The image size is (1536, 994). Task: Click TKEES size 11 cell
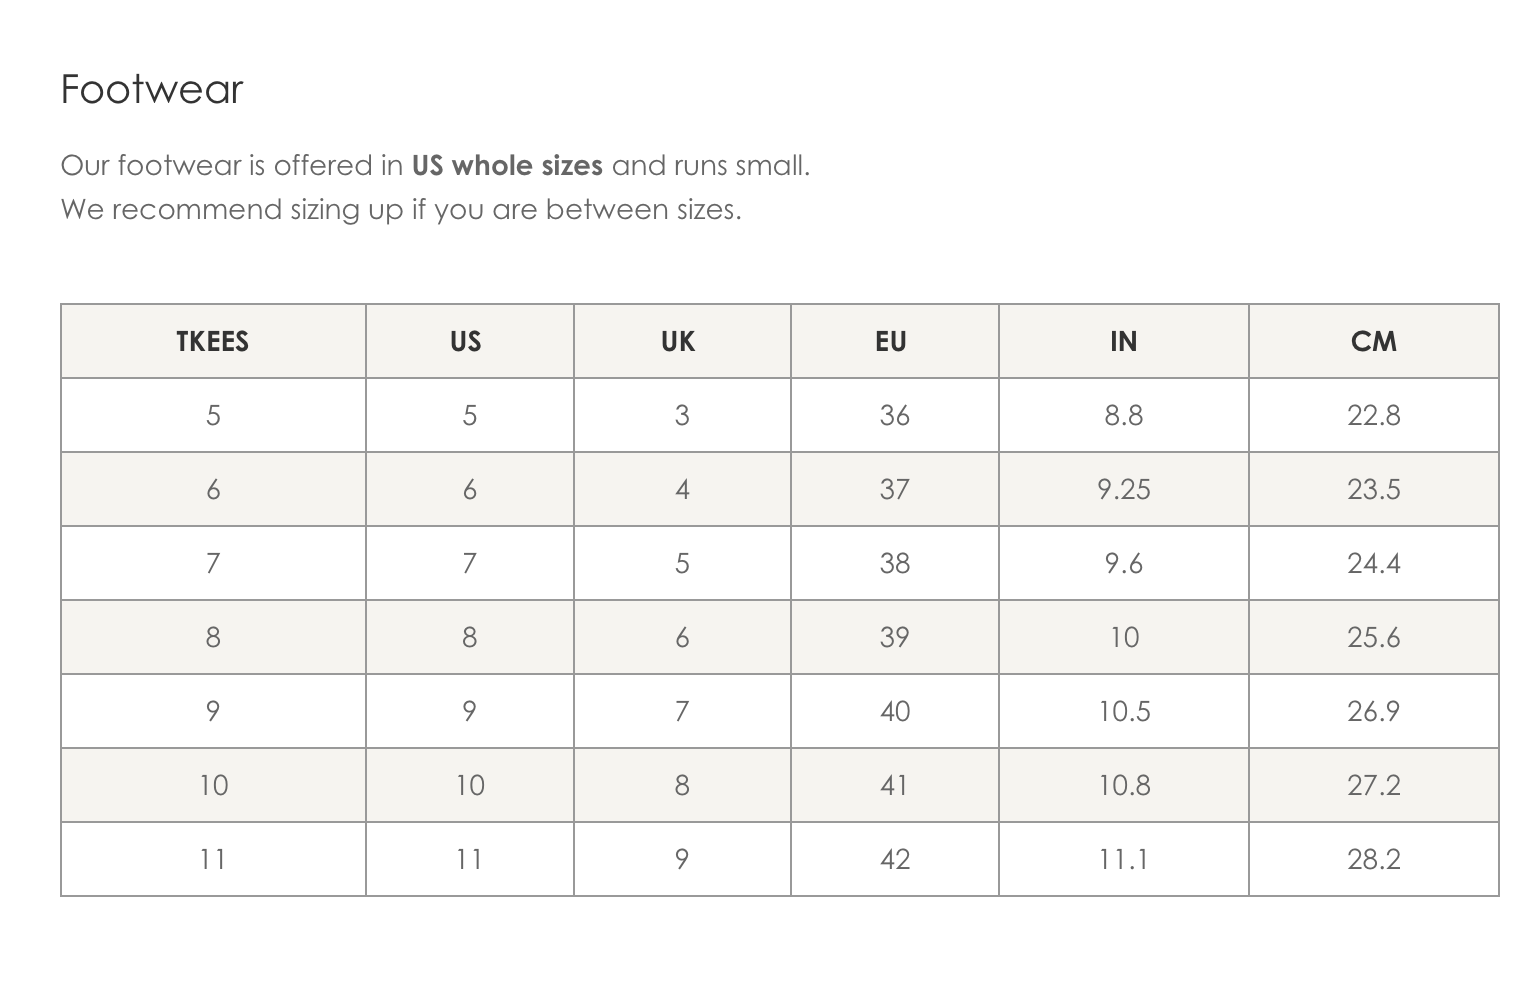[213, 859]
